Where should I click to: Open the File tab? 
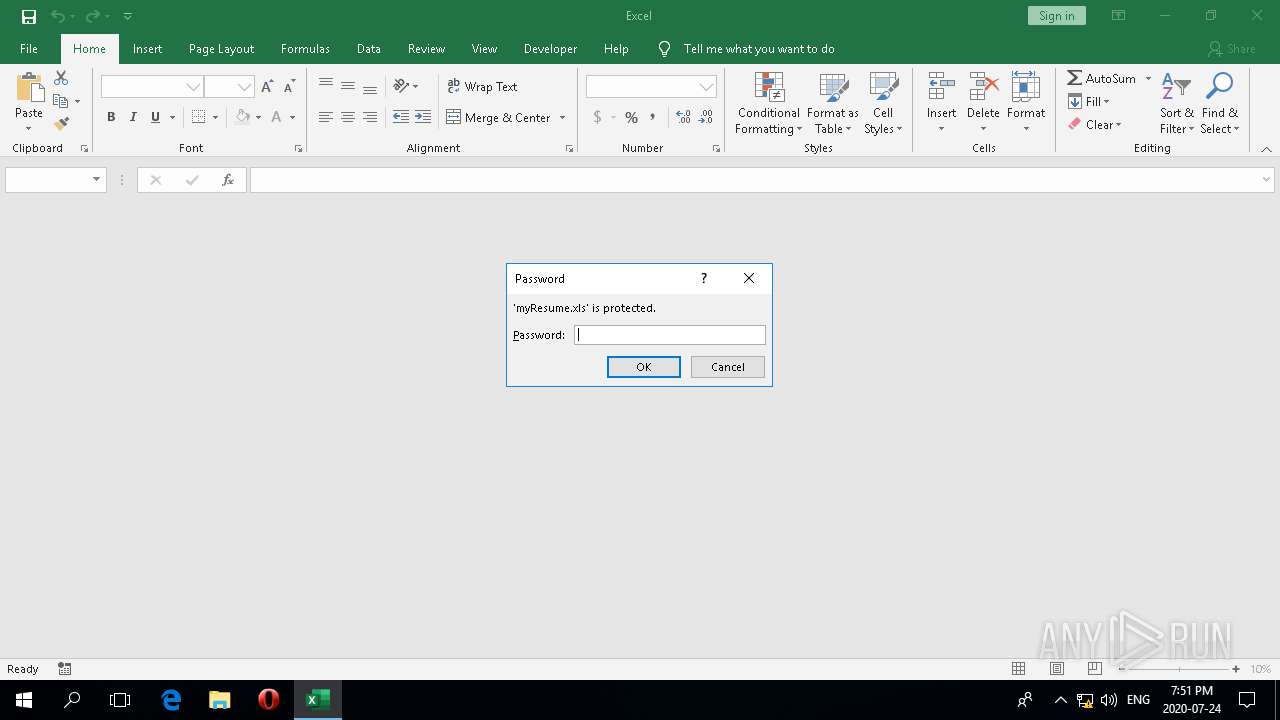click(29, 48)
